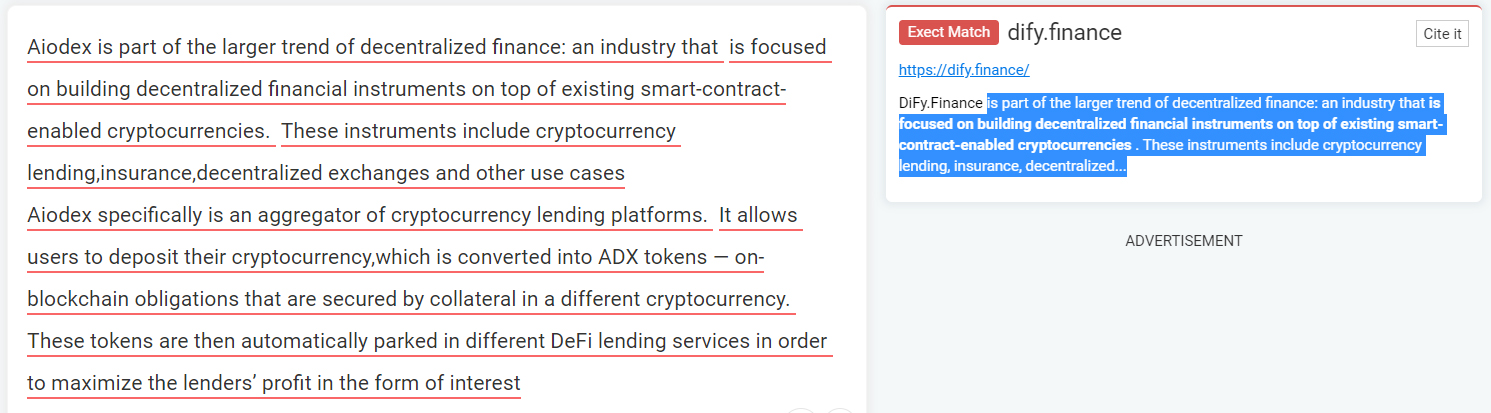1491x413 pixels.
Task: Click the first partially visible round button
Action: [x=802, y=411]
